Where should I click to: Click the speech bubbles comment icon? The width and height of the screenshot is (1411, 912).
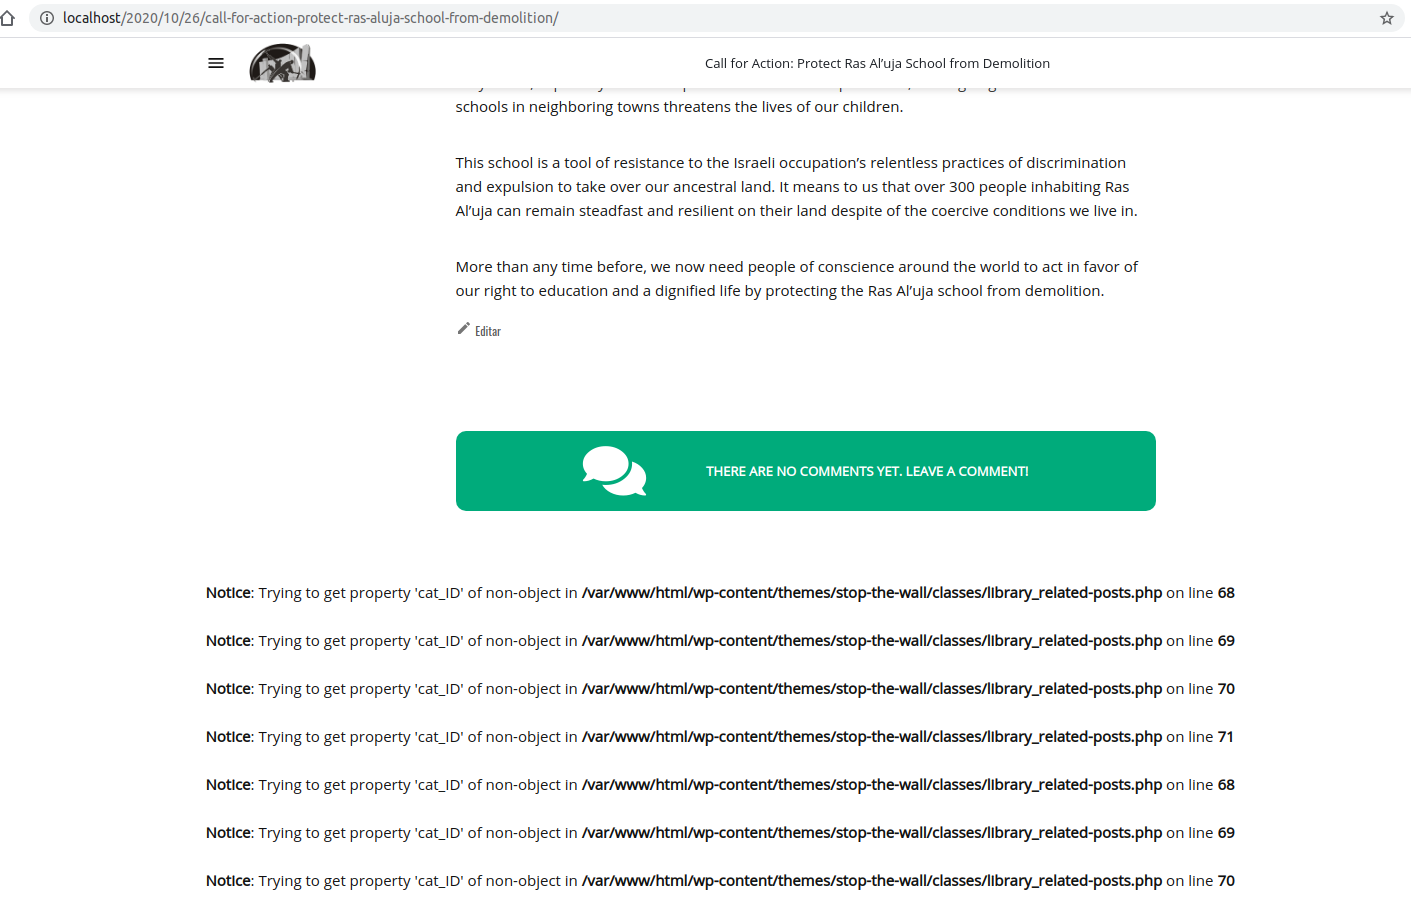(614, 471)
